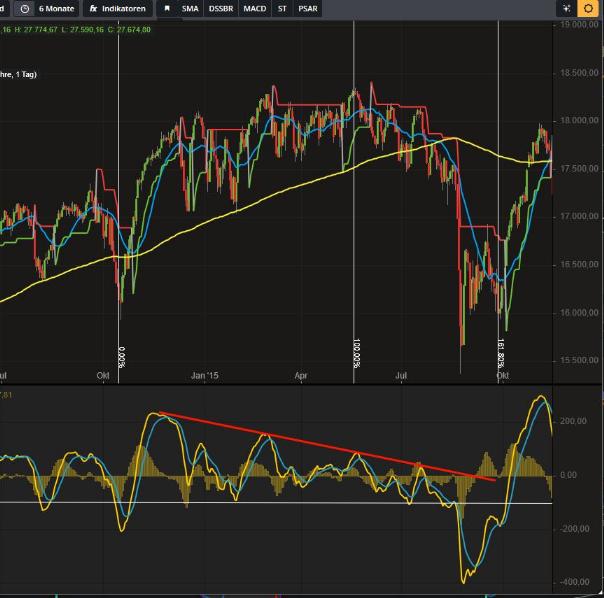This screenshot has width=604, height=598.
Task: Click the 19.000,00 price axis label
Action: point(579,24)
